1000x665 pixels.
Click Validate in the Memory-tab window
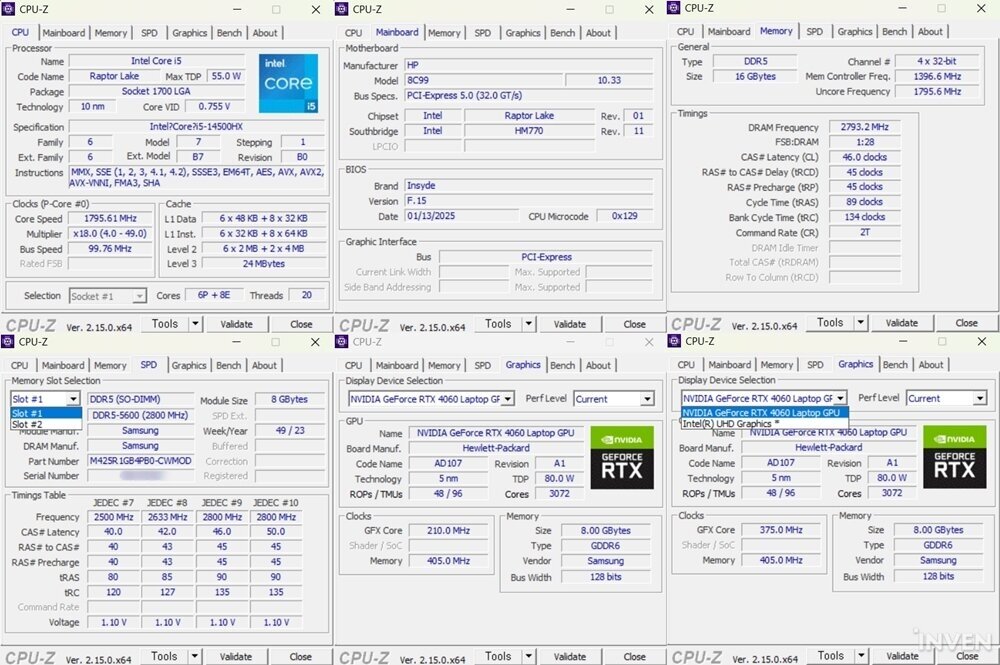(902, 323)
